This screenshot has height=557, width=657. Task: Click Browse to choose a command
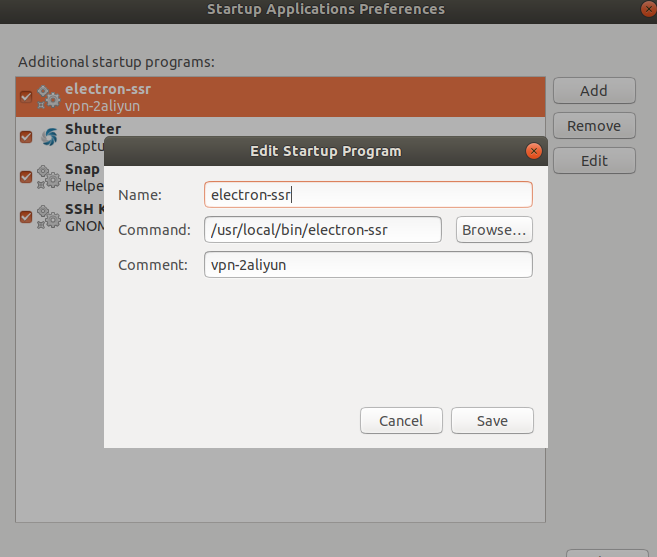click(494, 230)
